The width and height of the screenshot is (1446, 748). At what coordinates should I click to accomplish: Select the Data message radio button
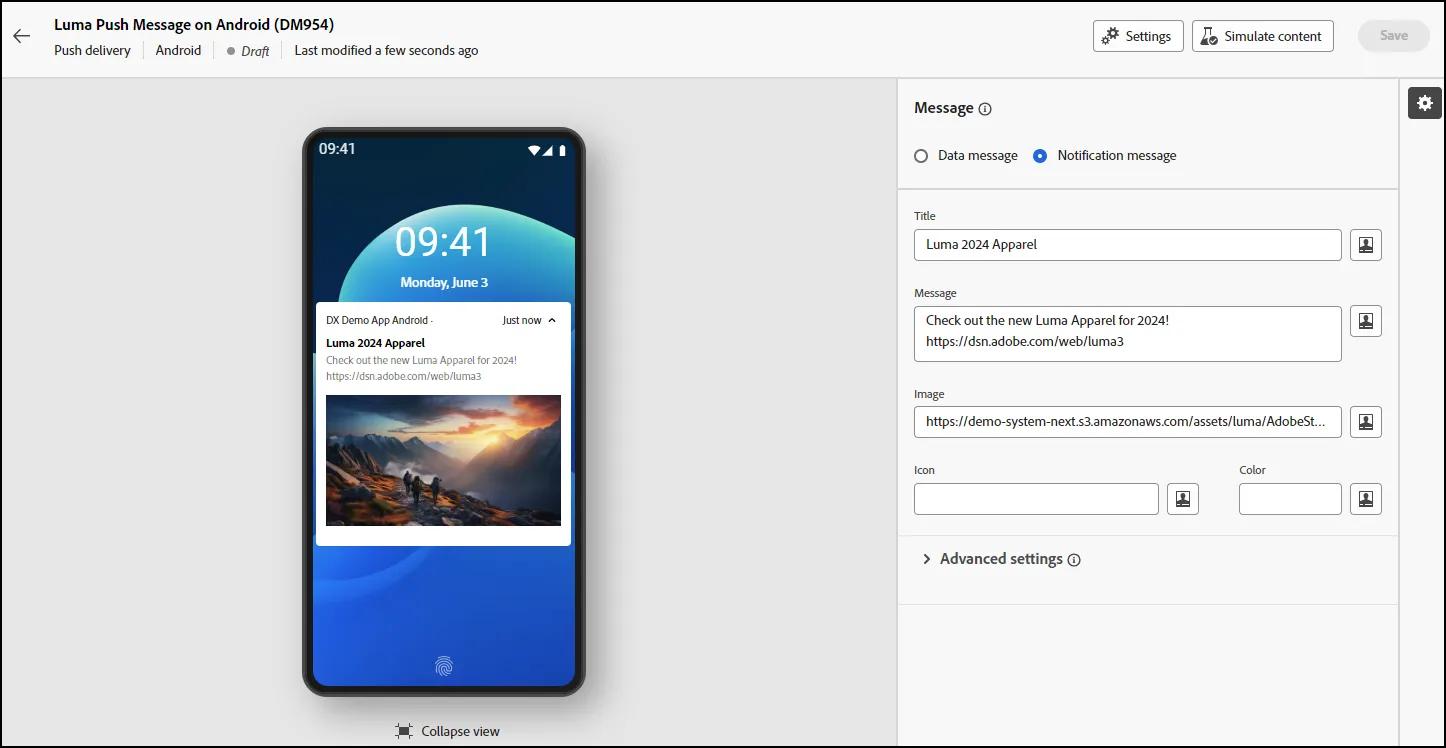[x=921, y=156]
